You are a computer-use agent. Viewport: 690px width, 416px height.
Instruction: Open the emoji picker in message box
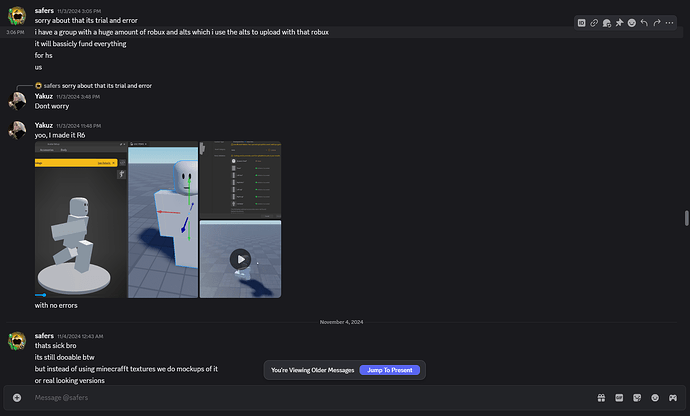tap(655, 398)
